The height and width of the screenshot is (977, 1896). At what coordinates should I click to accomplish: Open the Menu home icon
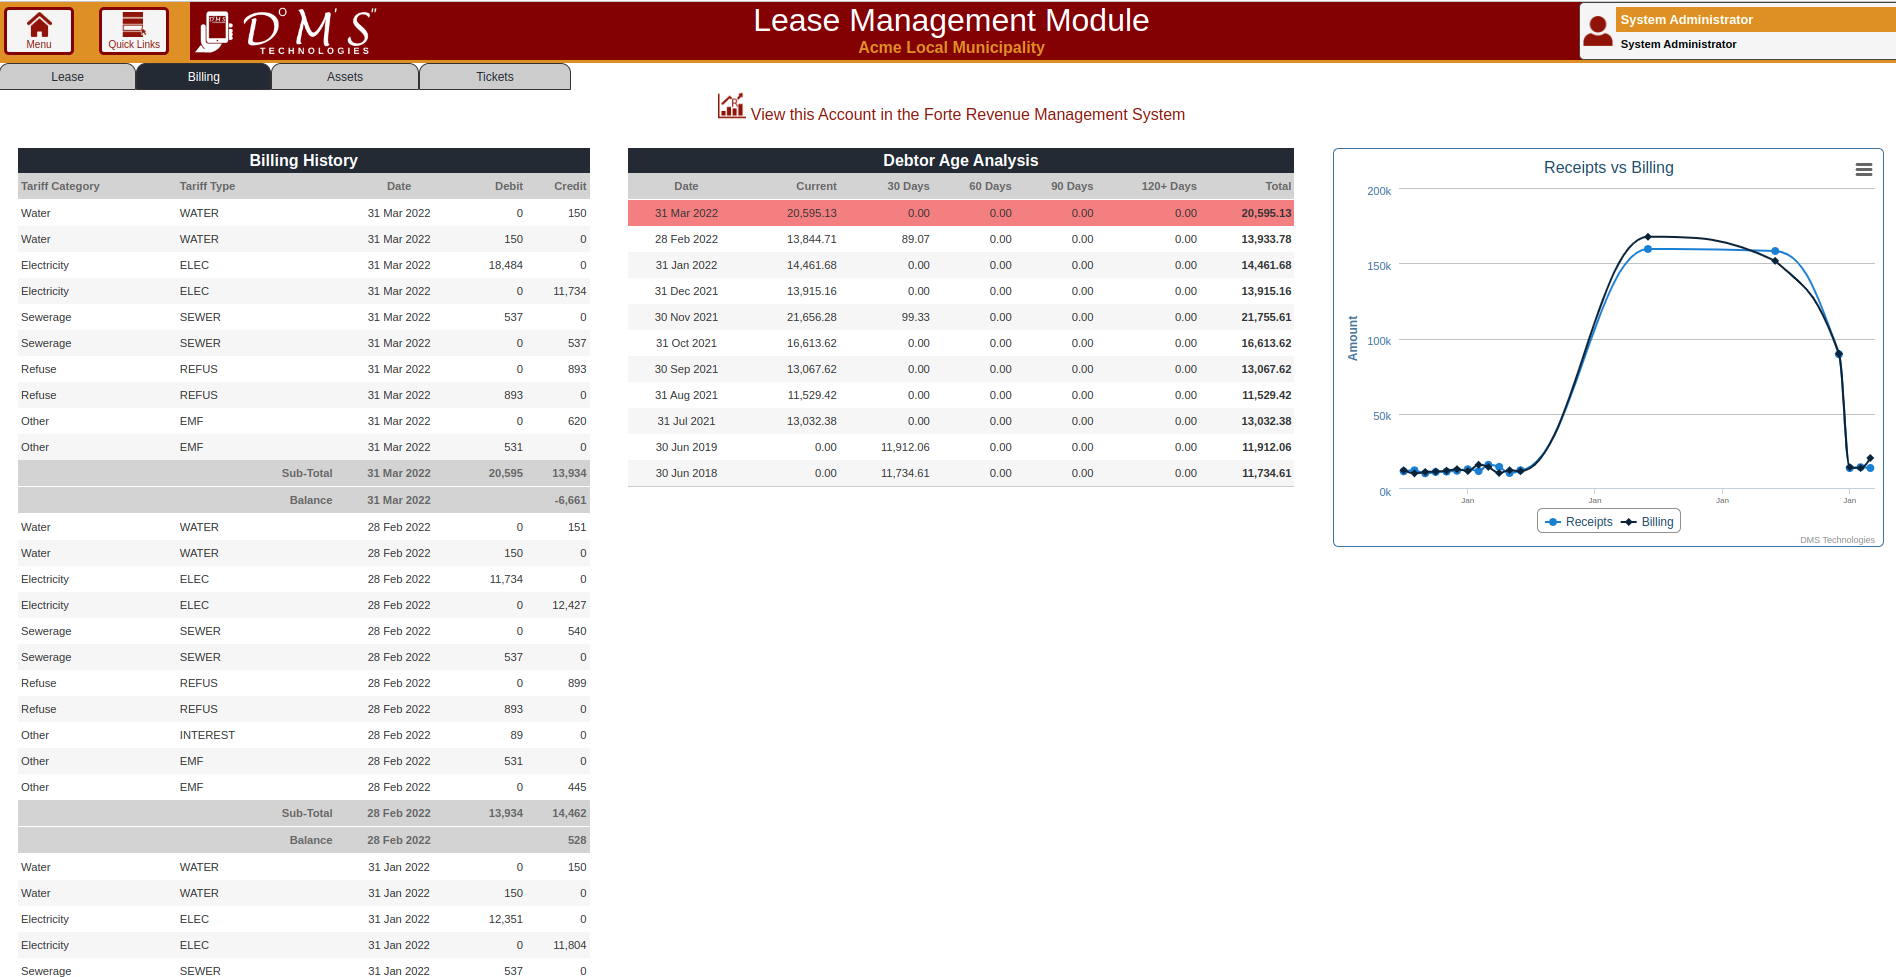[x=39, y=30]
